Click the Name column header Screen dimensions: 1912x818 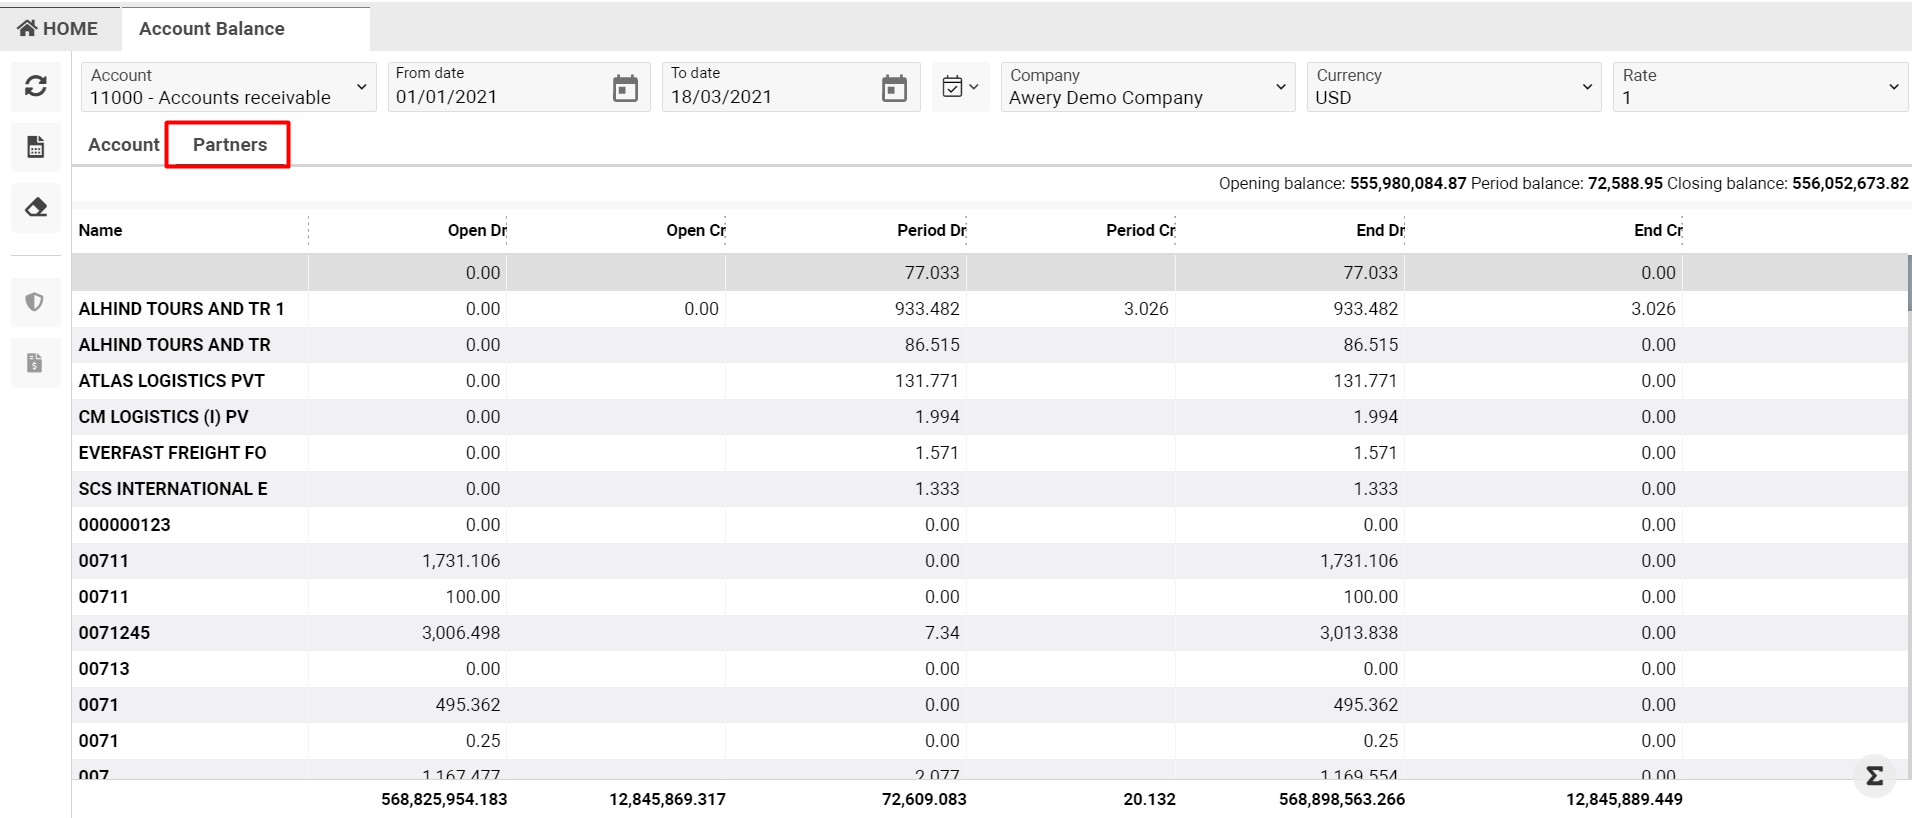click(101, 231)
